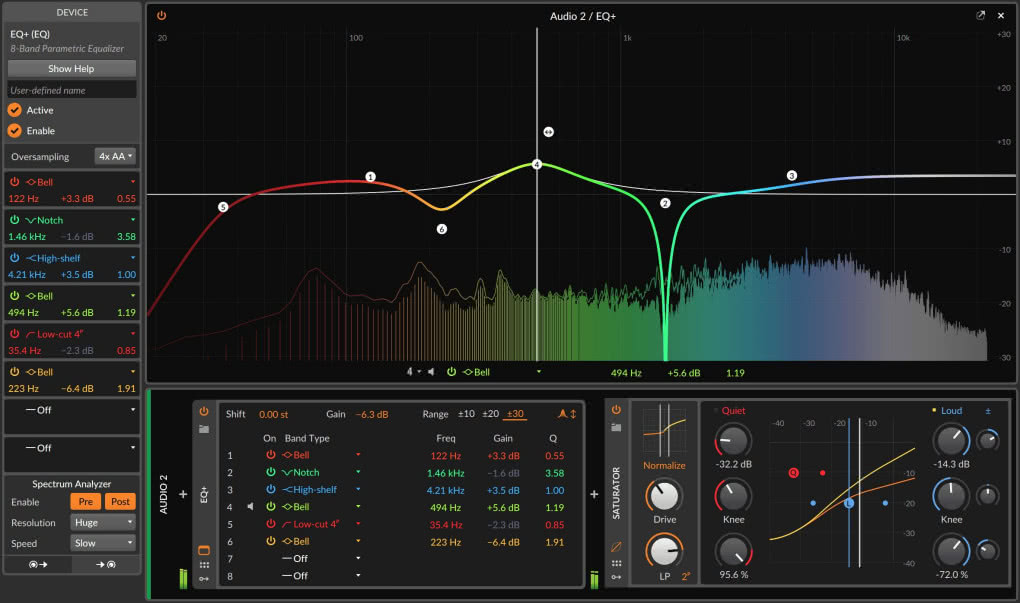Screen dimensions: 1020x603
Task: Click the Q width handle above node 4
Action: pyautogui.click(x=548, y=132)
